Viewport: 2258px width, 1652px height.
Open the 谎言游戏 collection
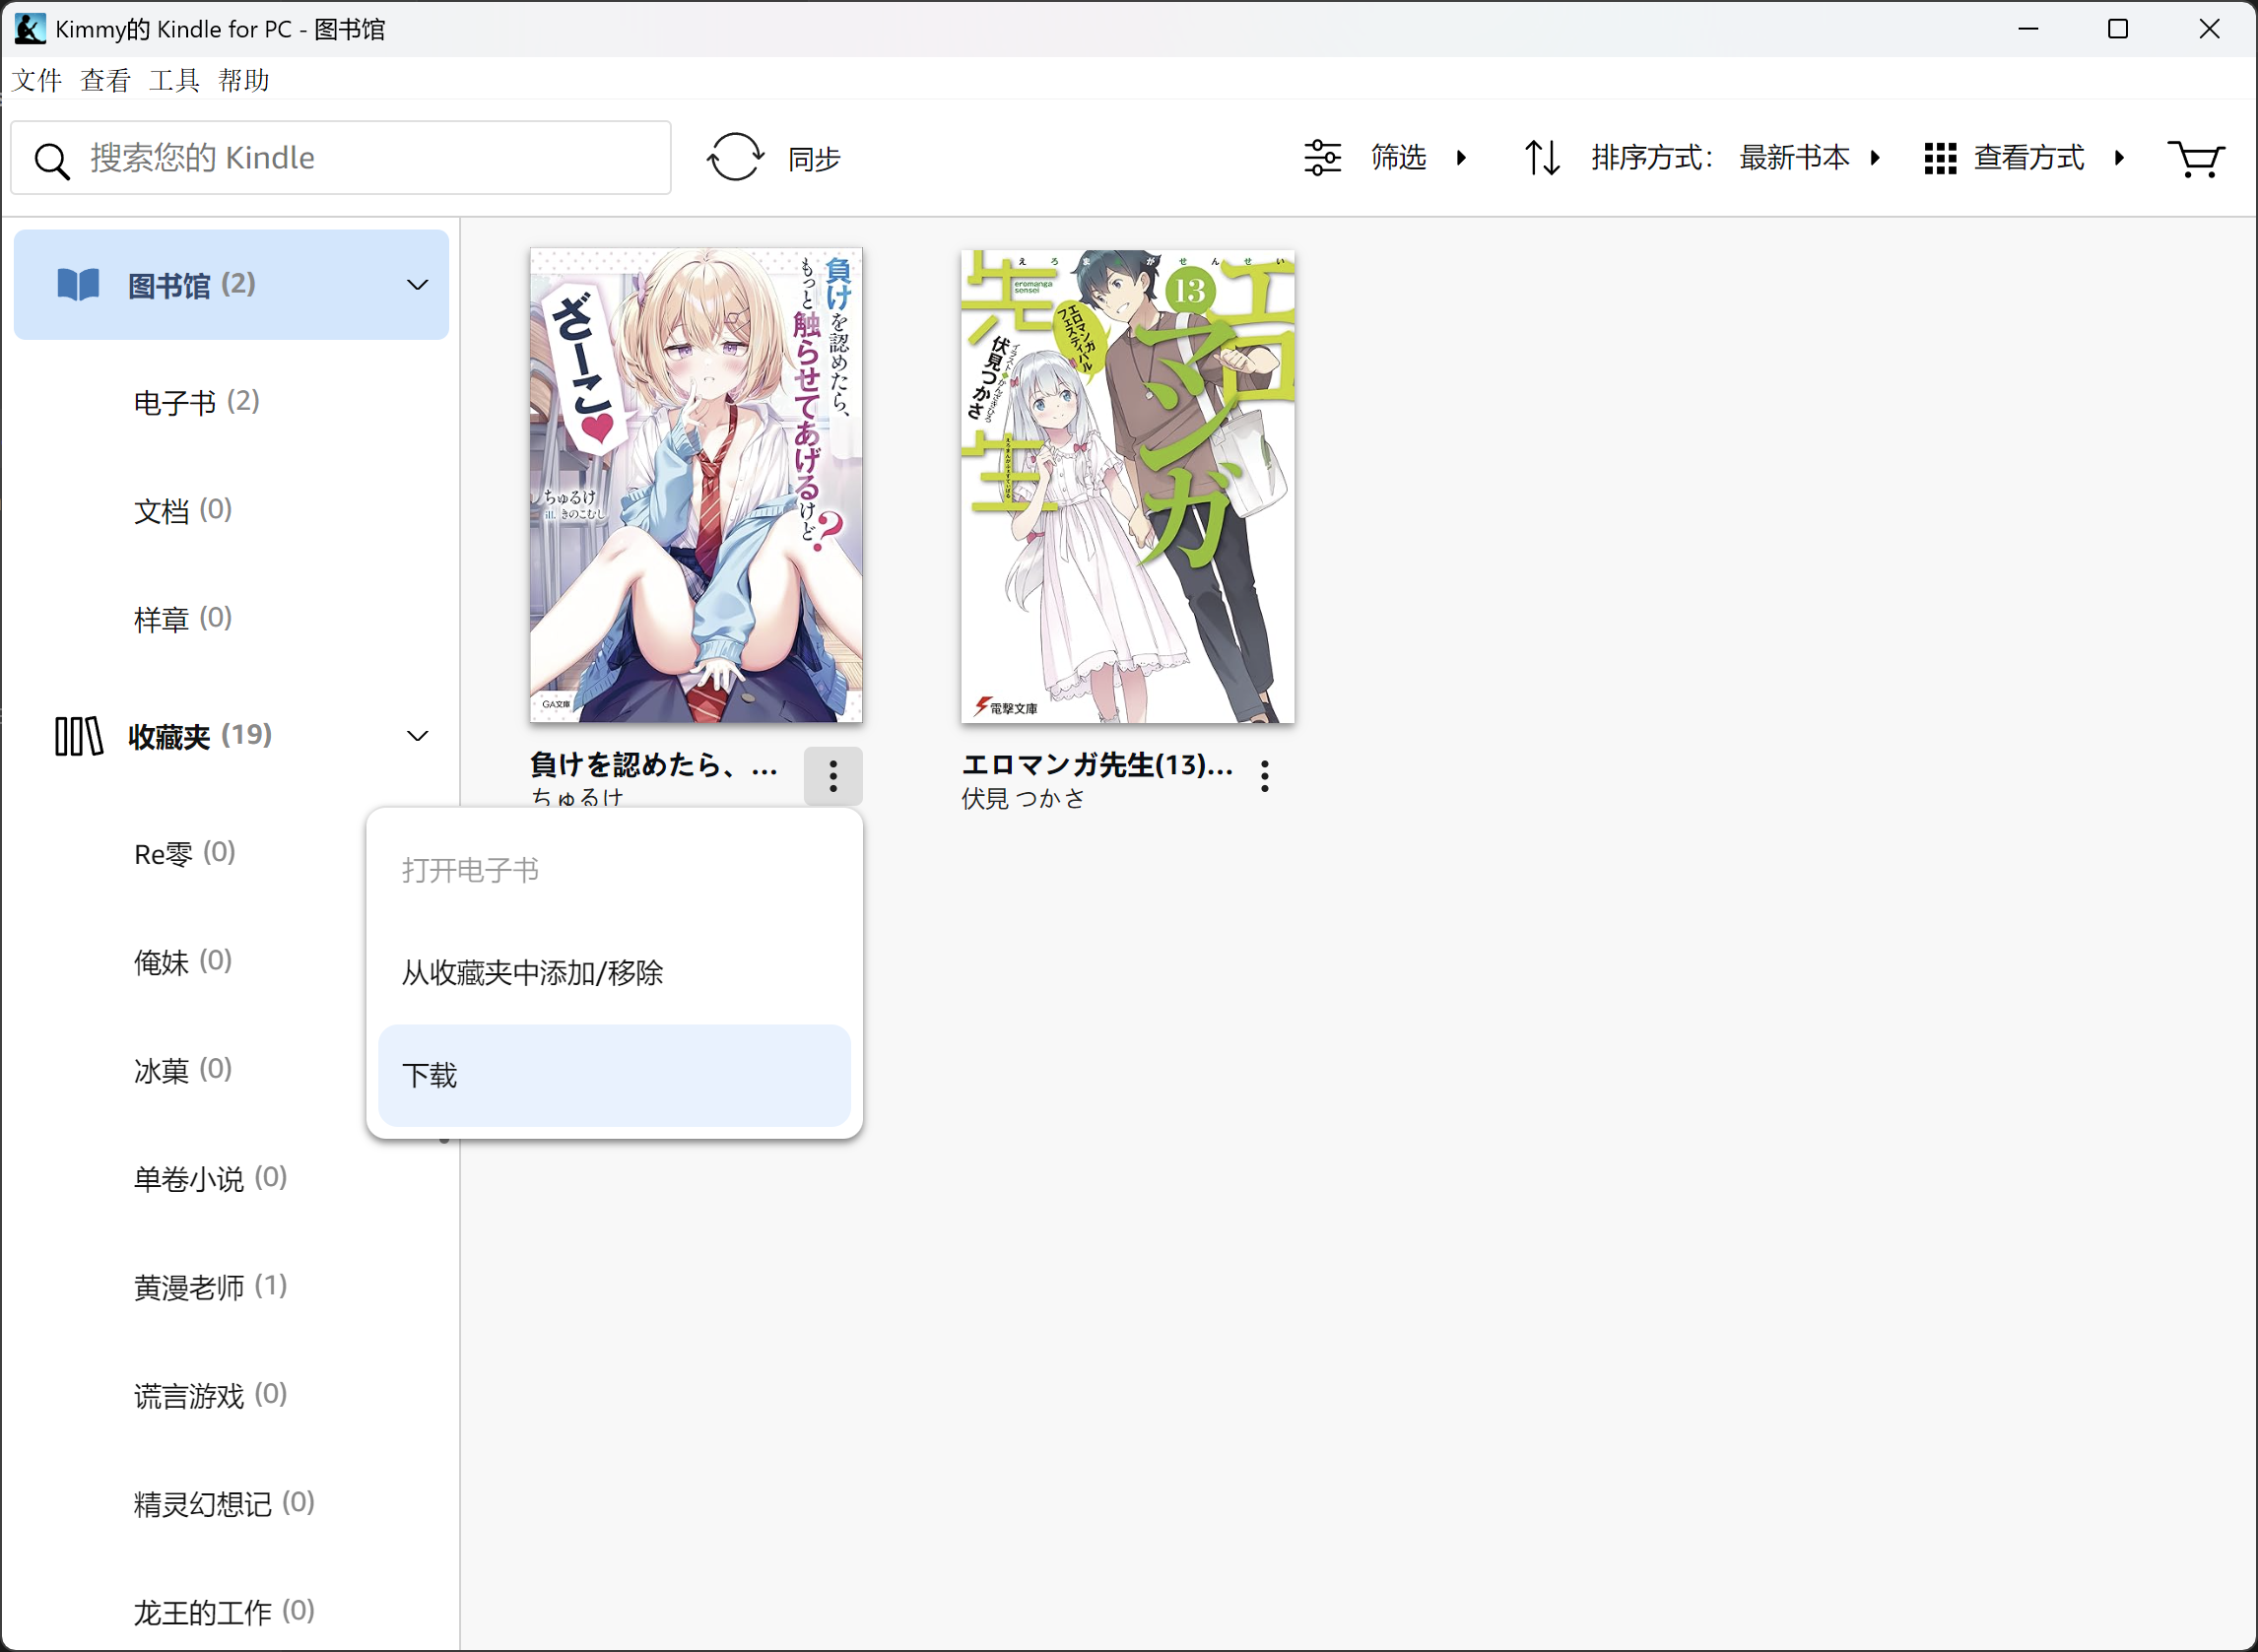point(210,1395)
